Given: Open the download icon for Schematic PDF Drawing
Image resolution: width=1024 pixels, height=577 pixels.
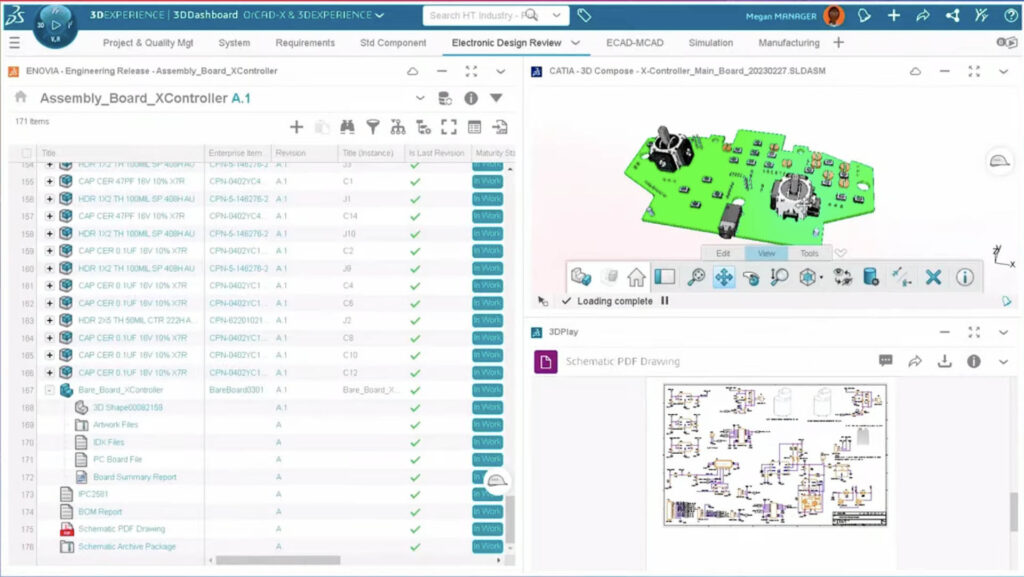Looking at the screenshot, I should tap(944, 362).
